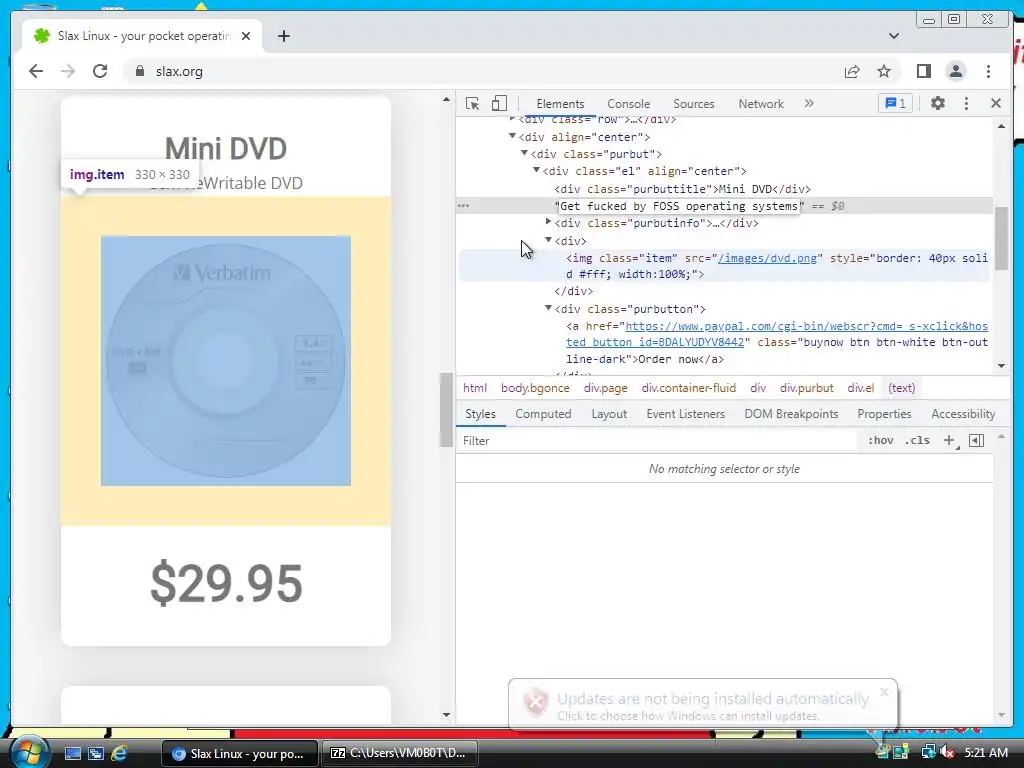Click Show Desktop quick launch icon
1024x768 pixels.
pyautogui.click(x=72, y=753)
